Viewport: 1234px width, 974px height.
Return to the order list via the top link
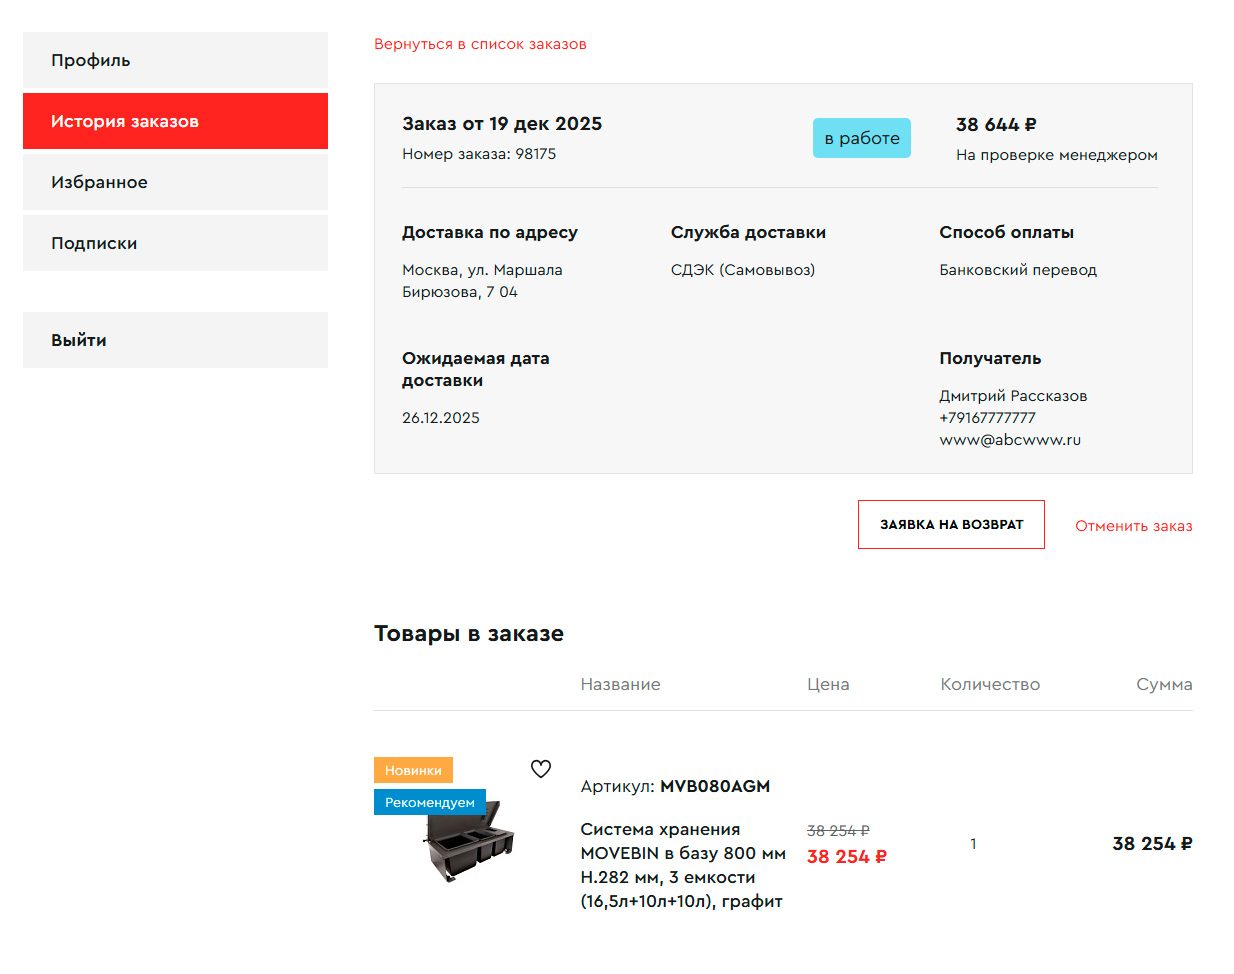click(x=480, y=44)
